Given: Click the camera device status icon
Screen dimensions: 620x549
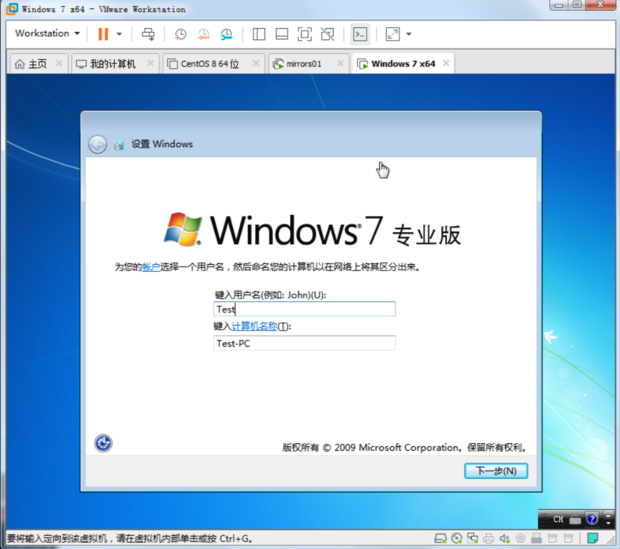Looking at the screenshot, I should tap(521, 538).
